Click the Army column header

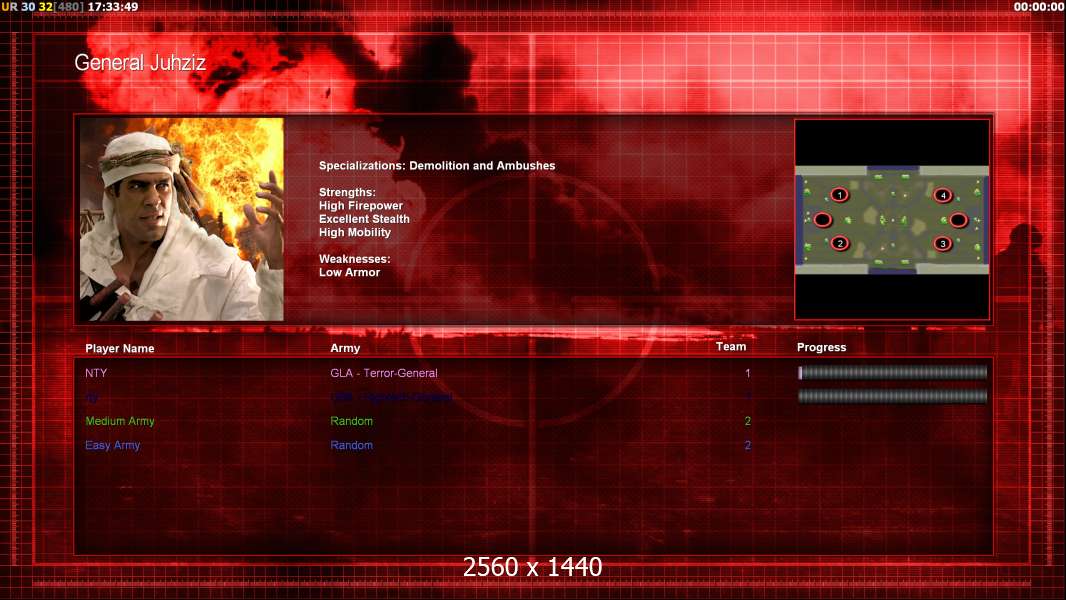[345, 348]
